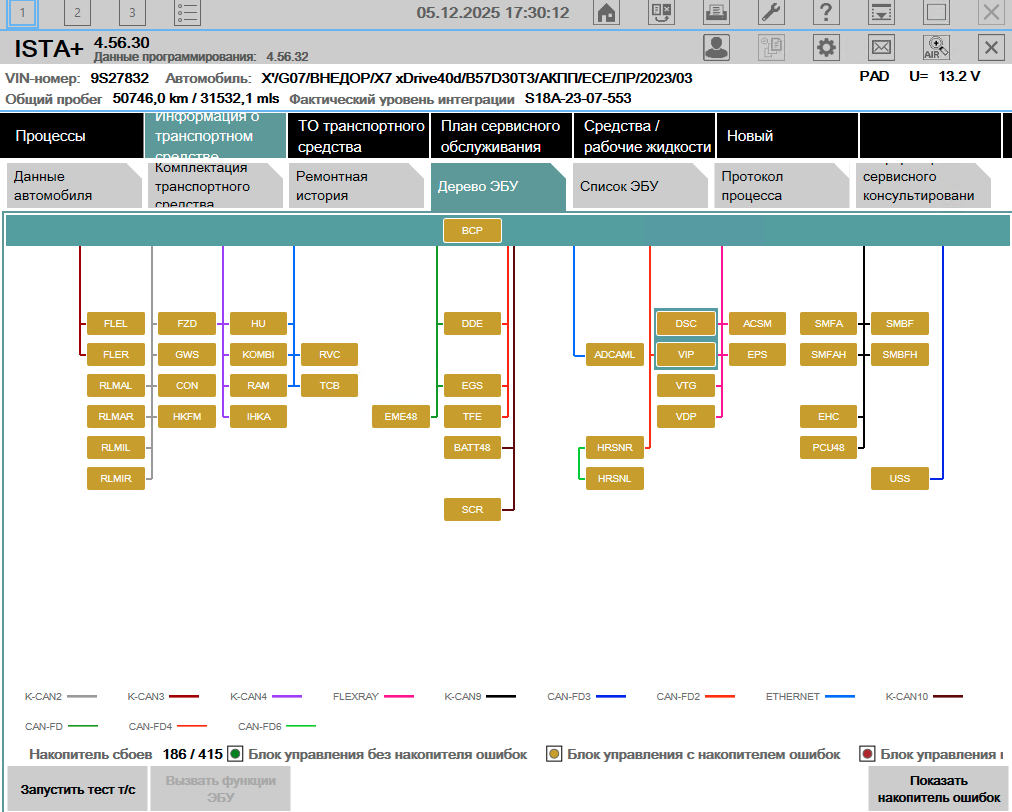
Task: Select the SCR control unit block
Action: tap(472, 509)
